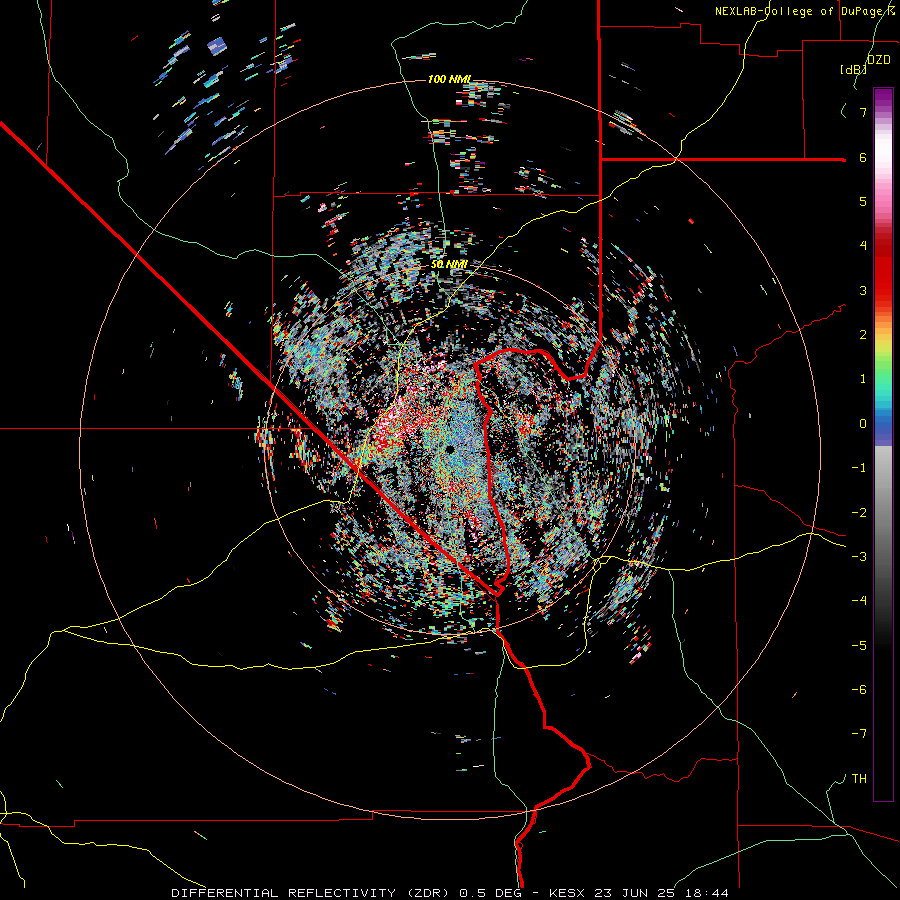Click the -5 value on color scale

(859, 646)
